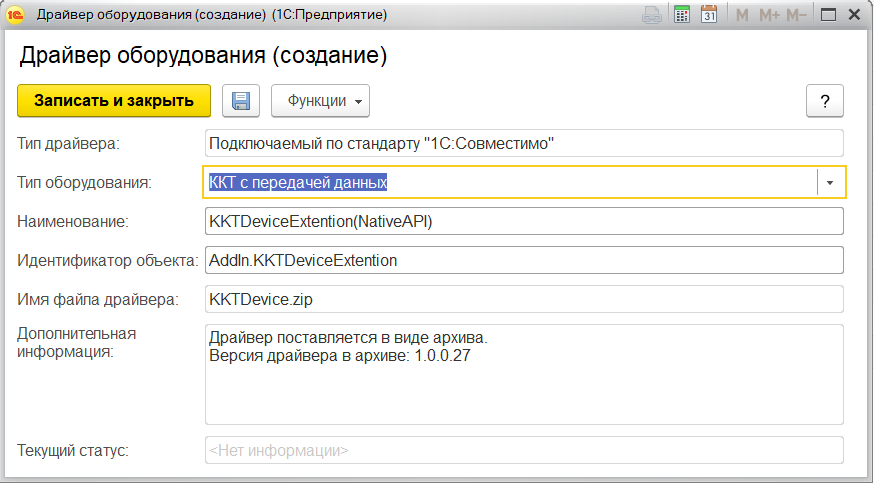Click the Тип оборудования field text
The width and height of the screenshot is (874, 483).
coord(298,182)
